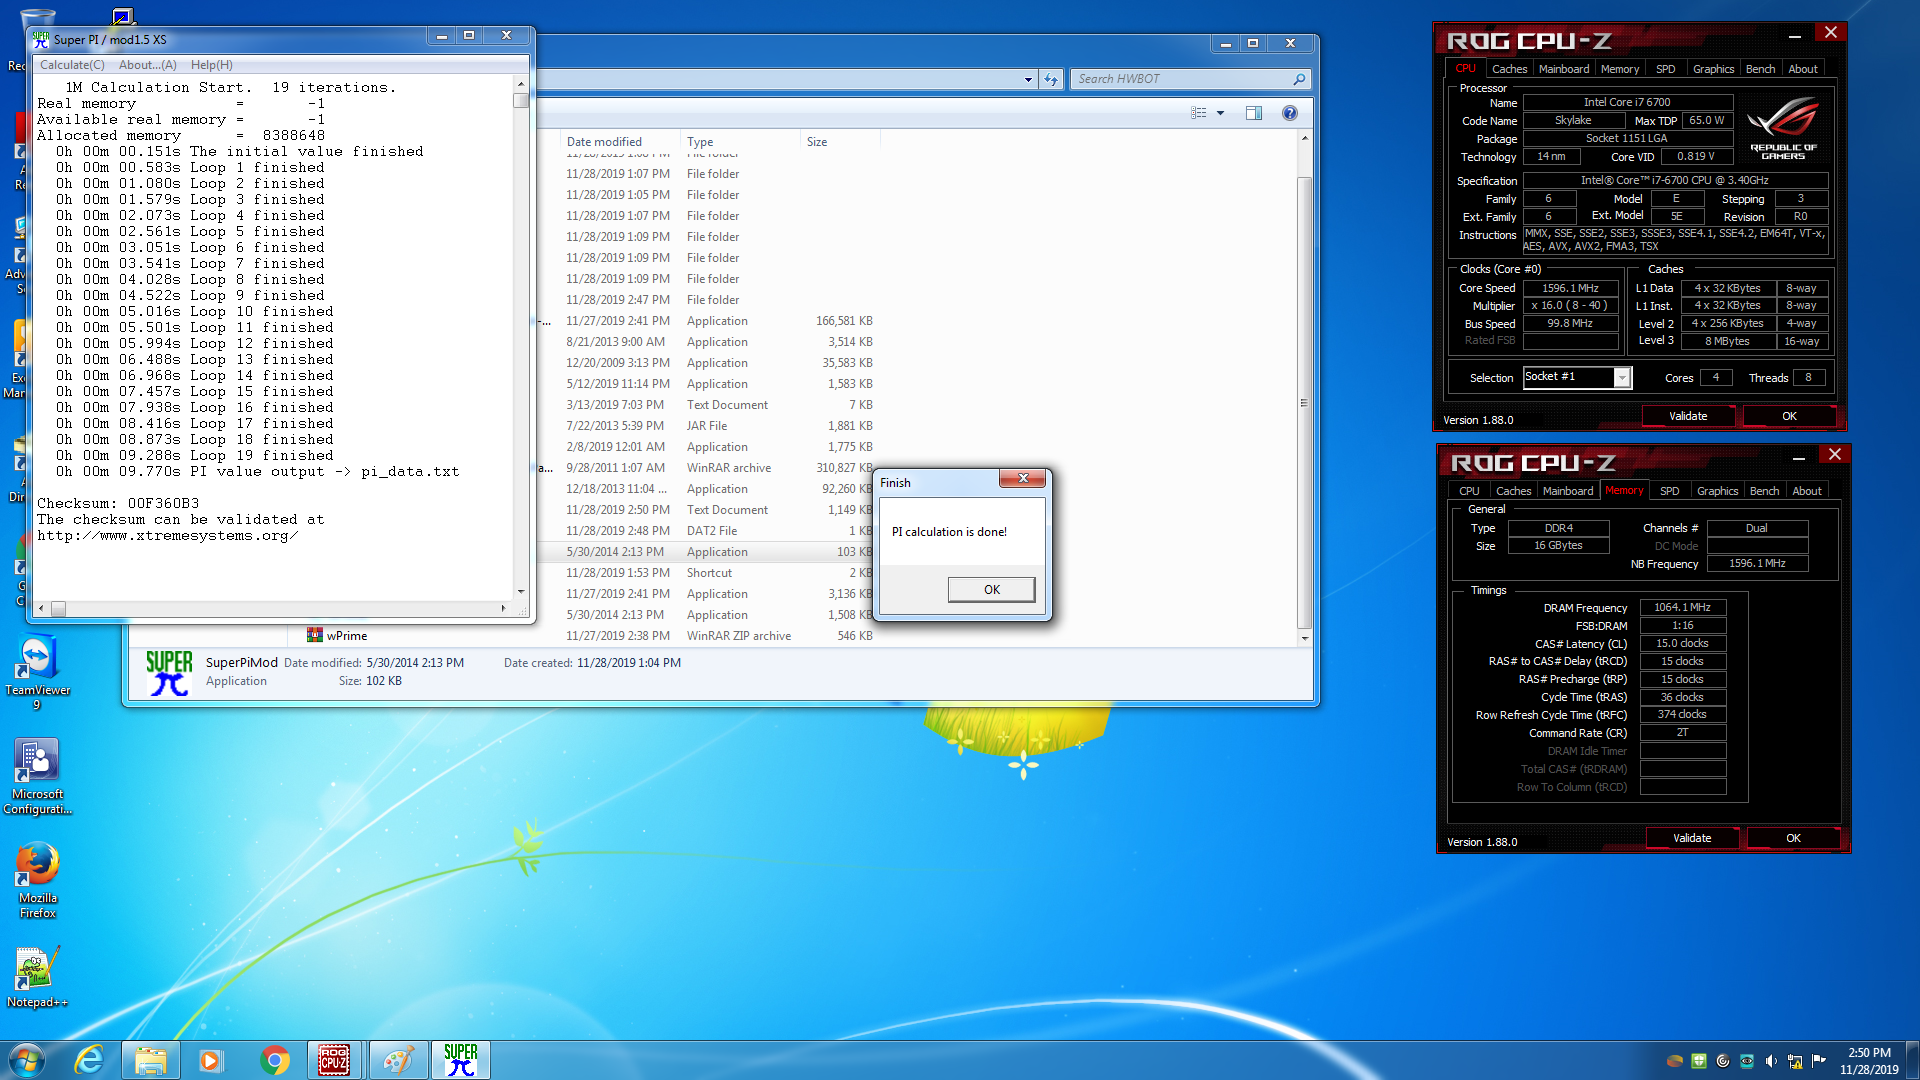Open the Help(H) menu in Super PI
Image resolution: width=1920 pixels, height=1080 pixels.
pyautogui.click(x=212, y=65)
